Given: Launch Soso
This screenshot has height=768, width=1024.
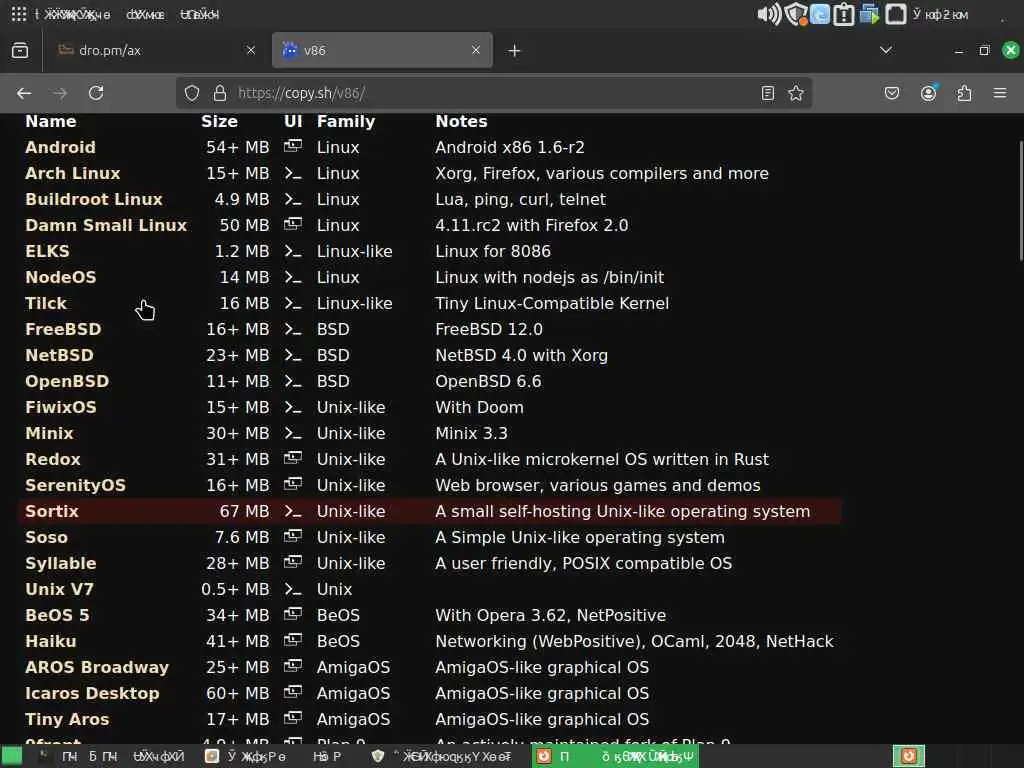Looking at the screenshot, I should click(46, 537).
